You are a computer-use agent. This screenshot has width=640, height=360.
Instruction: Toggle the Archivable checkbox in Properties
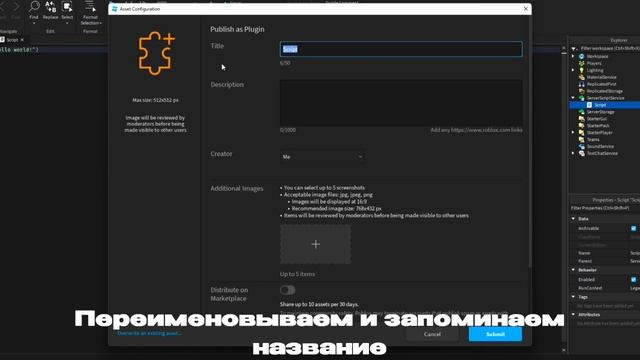[633, 229]
